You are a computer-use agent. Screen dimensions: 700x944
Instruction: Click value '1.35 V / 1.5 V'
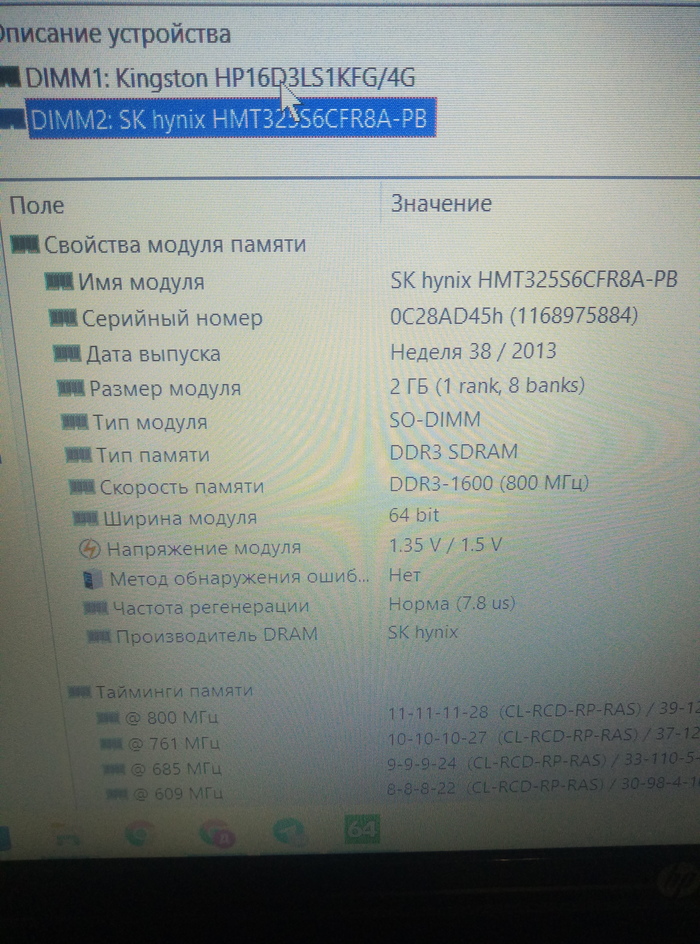pos(445,545)
